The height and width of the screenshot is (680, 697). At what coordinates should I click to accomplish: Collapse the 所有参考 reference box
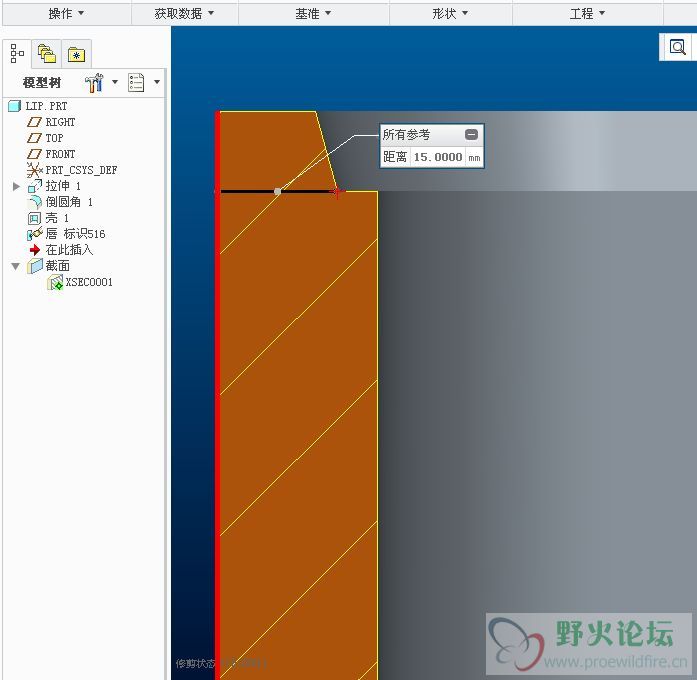coord(471,134)
